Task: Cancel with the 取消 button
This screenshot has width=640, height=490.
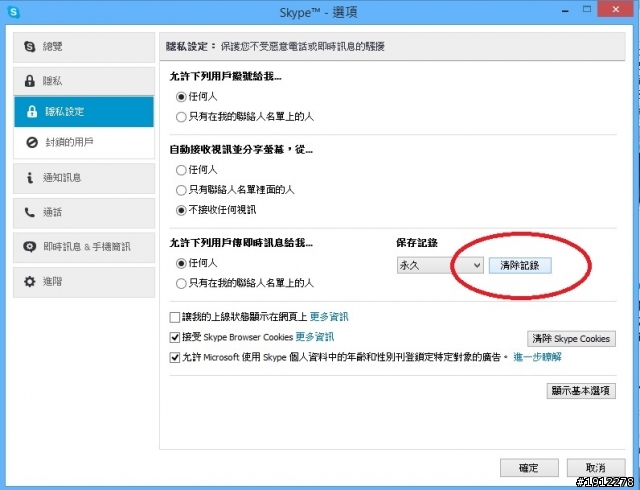Action: click(596, 468)
